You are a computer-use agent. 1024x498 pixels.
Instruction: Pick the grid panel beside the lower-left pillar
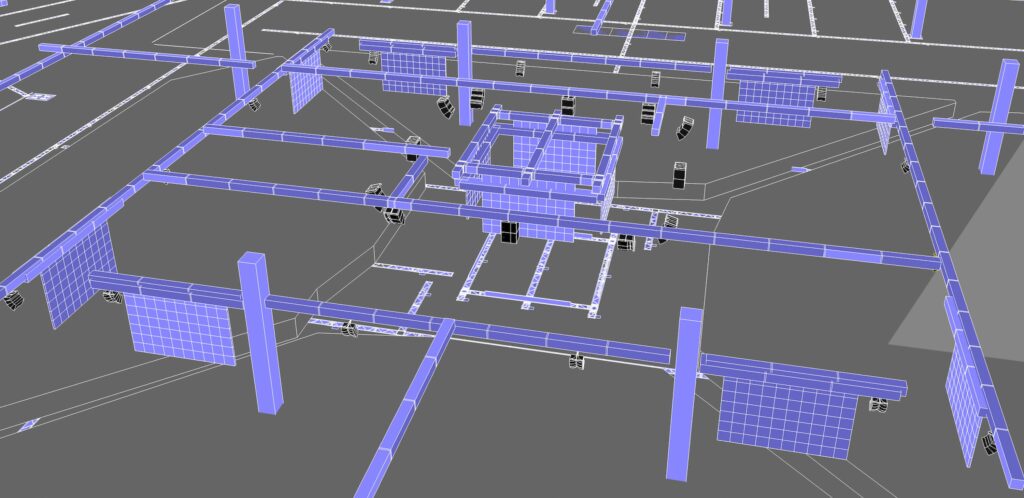coord(181,328)
